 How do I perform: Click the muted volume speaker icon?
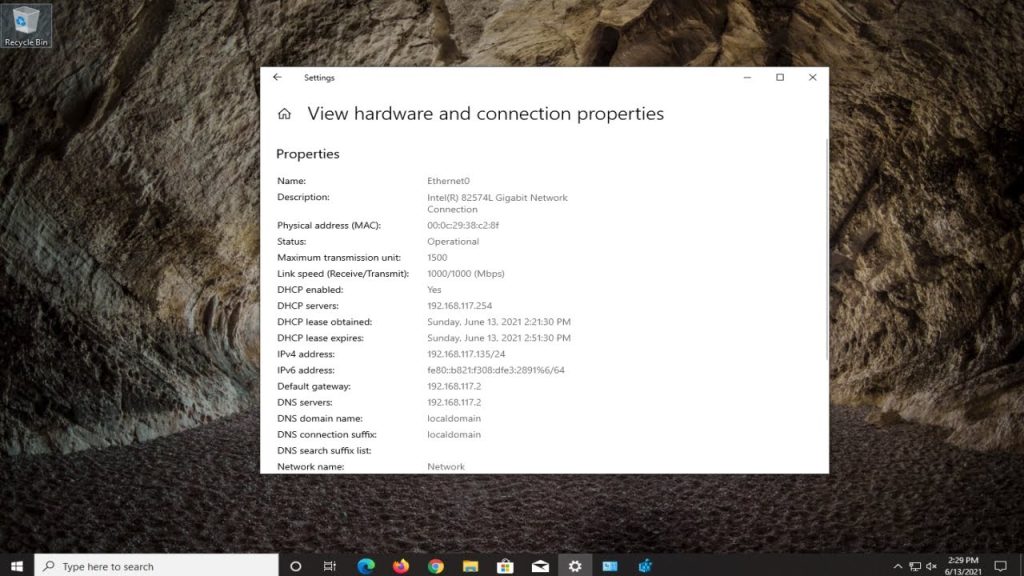tap(931, 566)
